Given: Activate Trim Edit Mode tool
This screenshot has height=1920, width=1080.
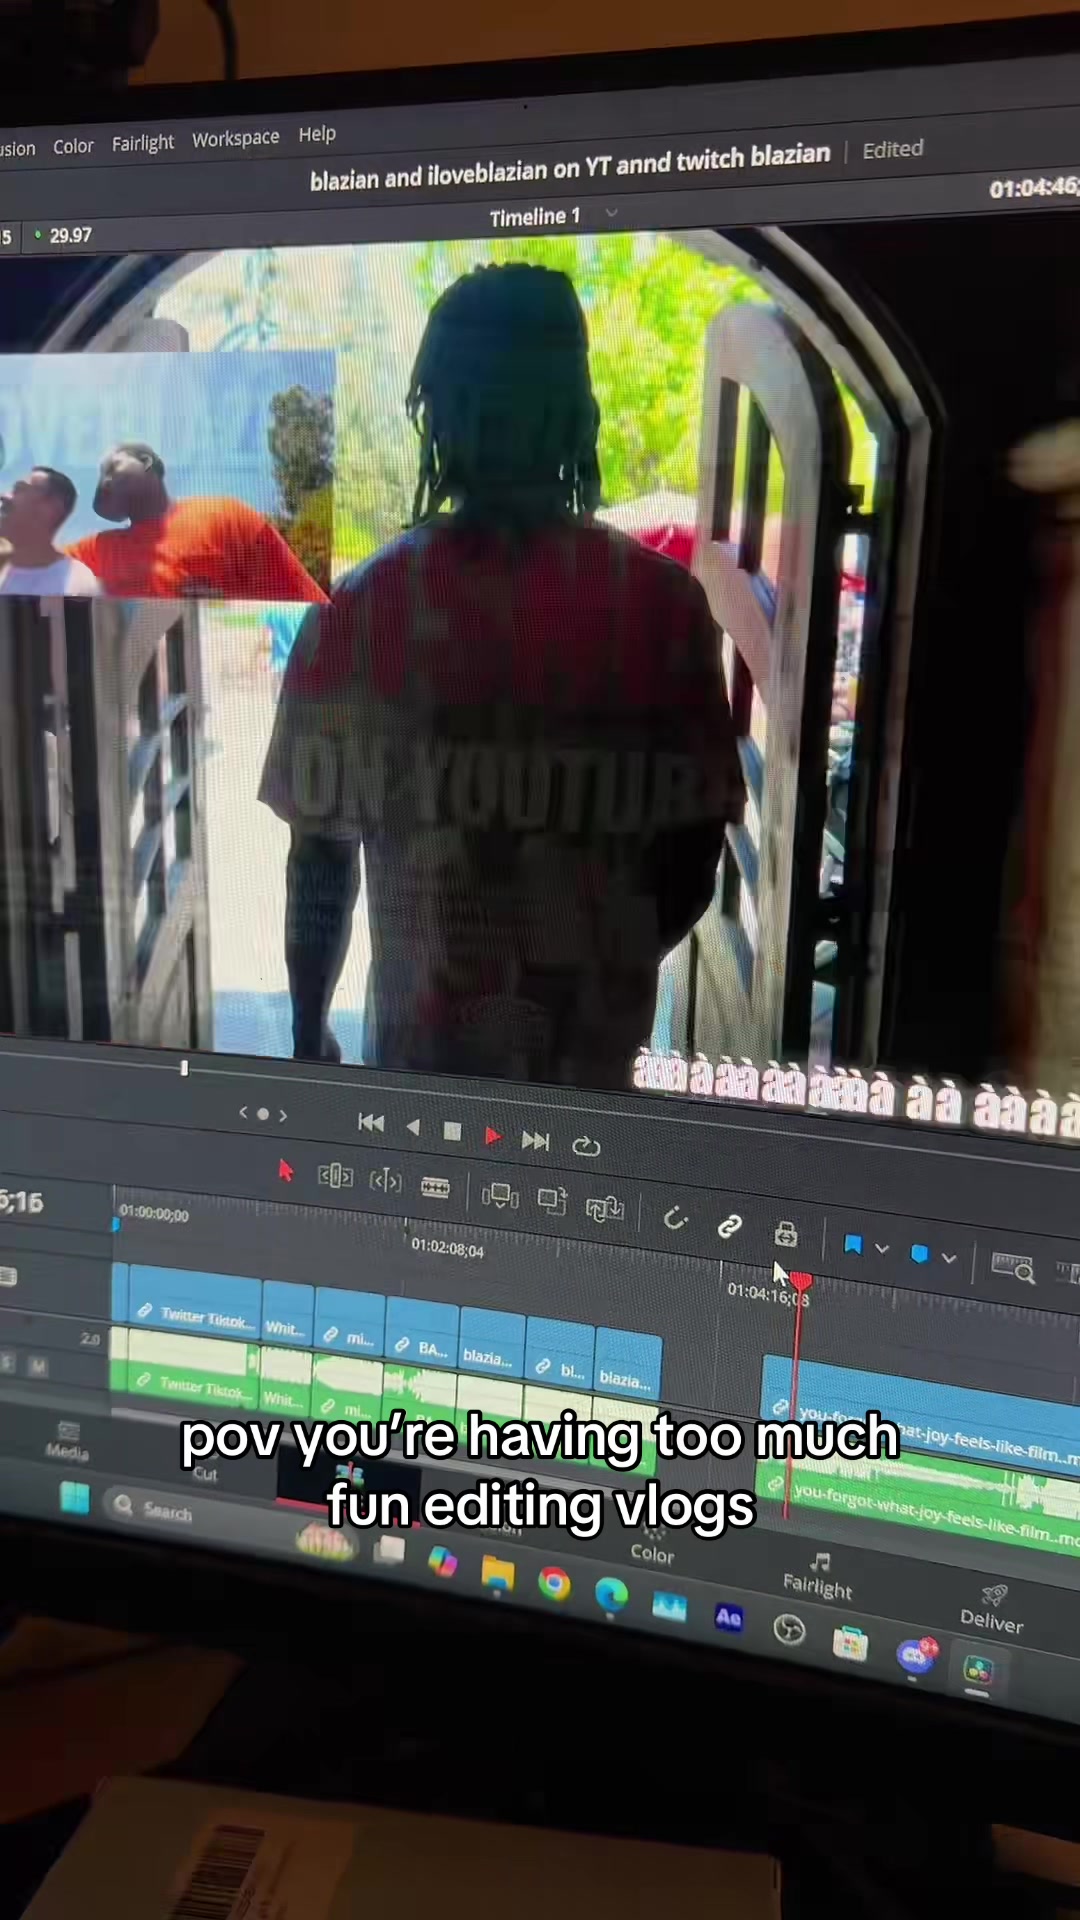Looking at the screenshot, I should [335, 1176].
